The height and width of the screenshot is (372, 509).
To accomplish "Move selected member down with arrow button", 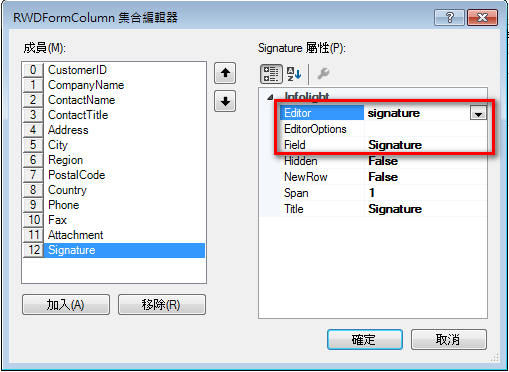I will (x=225, y=101).
